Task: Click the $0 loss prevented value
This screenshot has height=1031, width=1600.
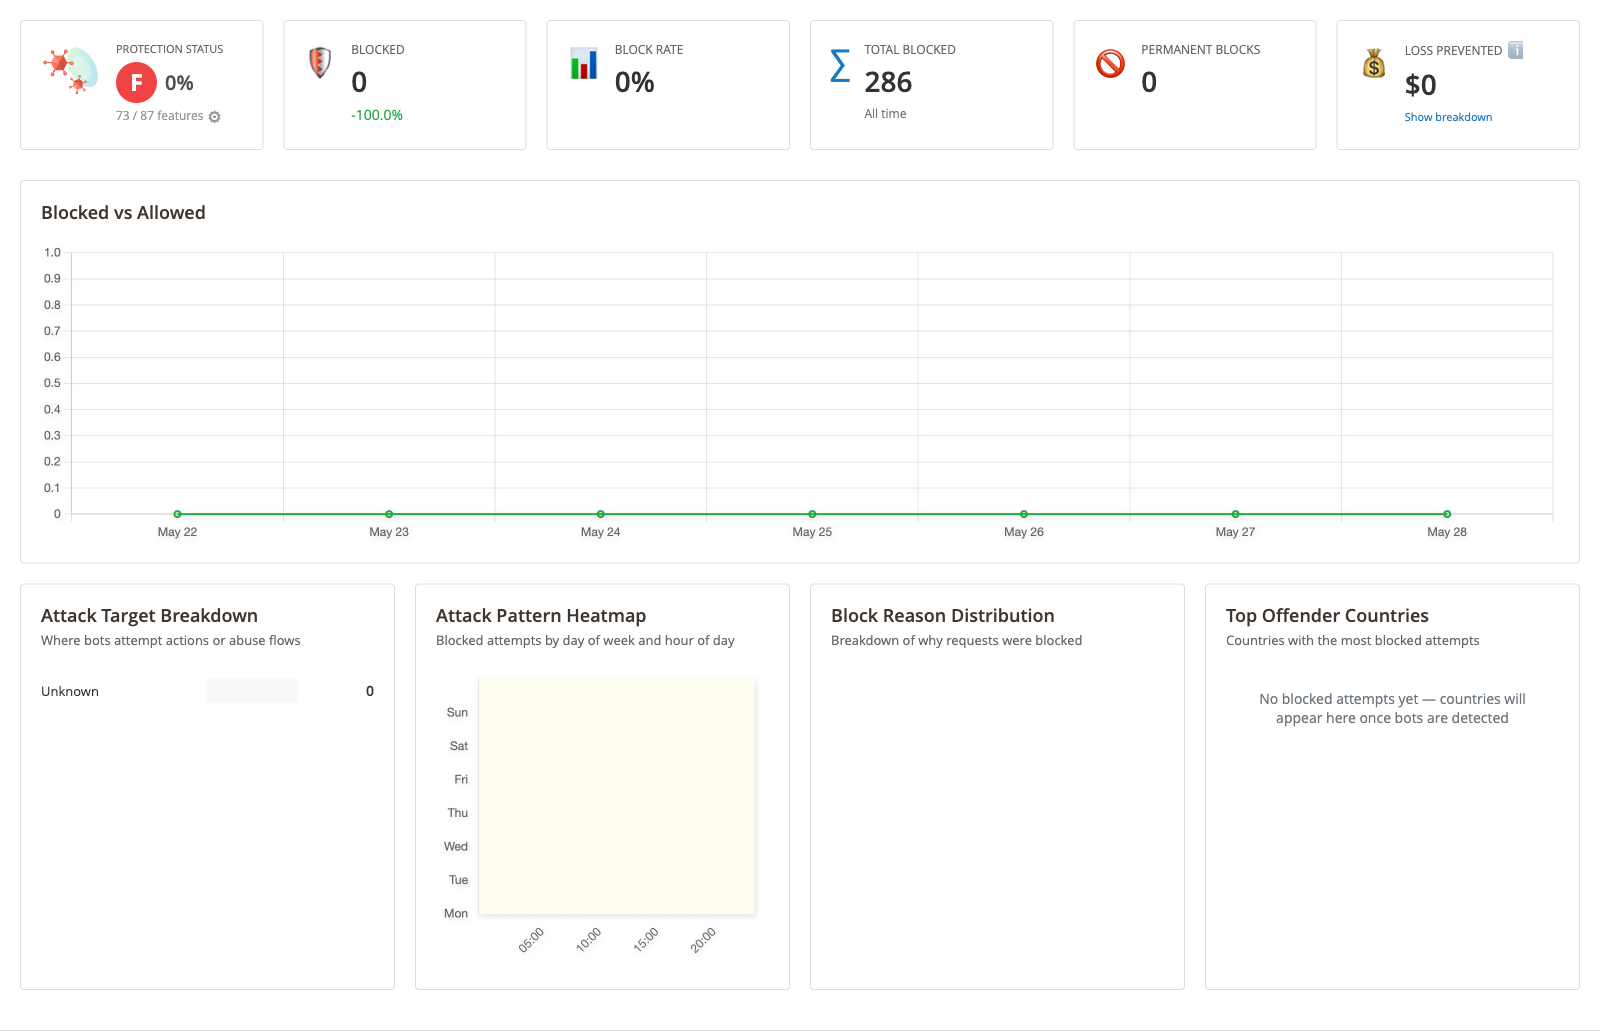Action: click(1420, 85)
